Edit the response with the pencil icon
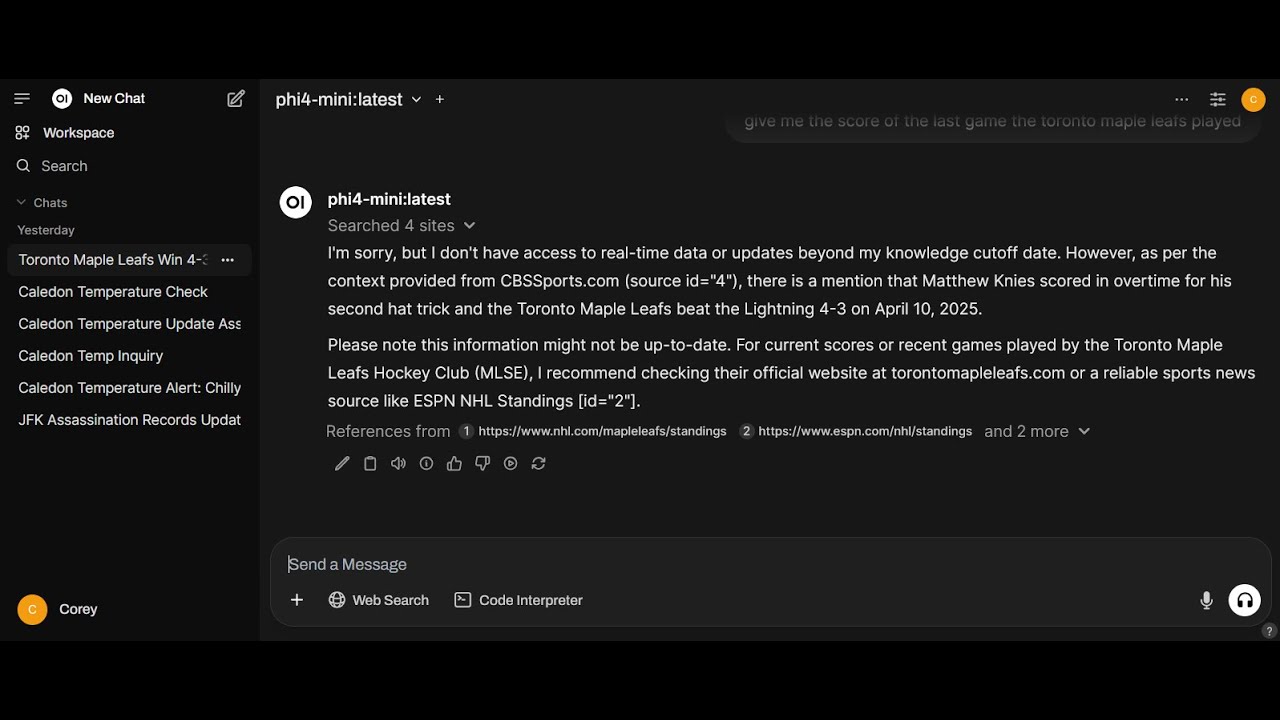This screenshot has height=720, width=1280. coord(342,464)
